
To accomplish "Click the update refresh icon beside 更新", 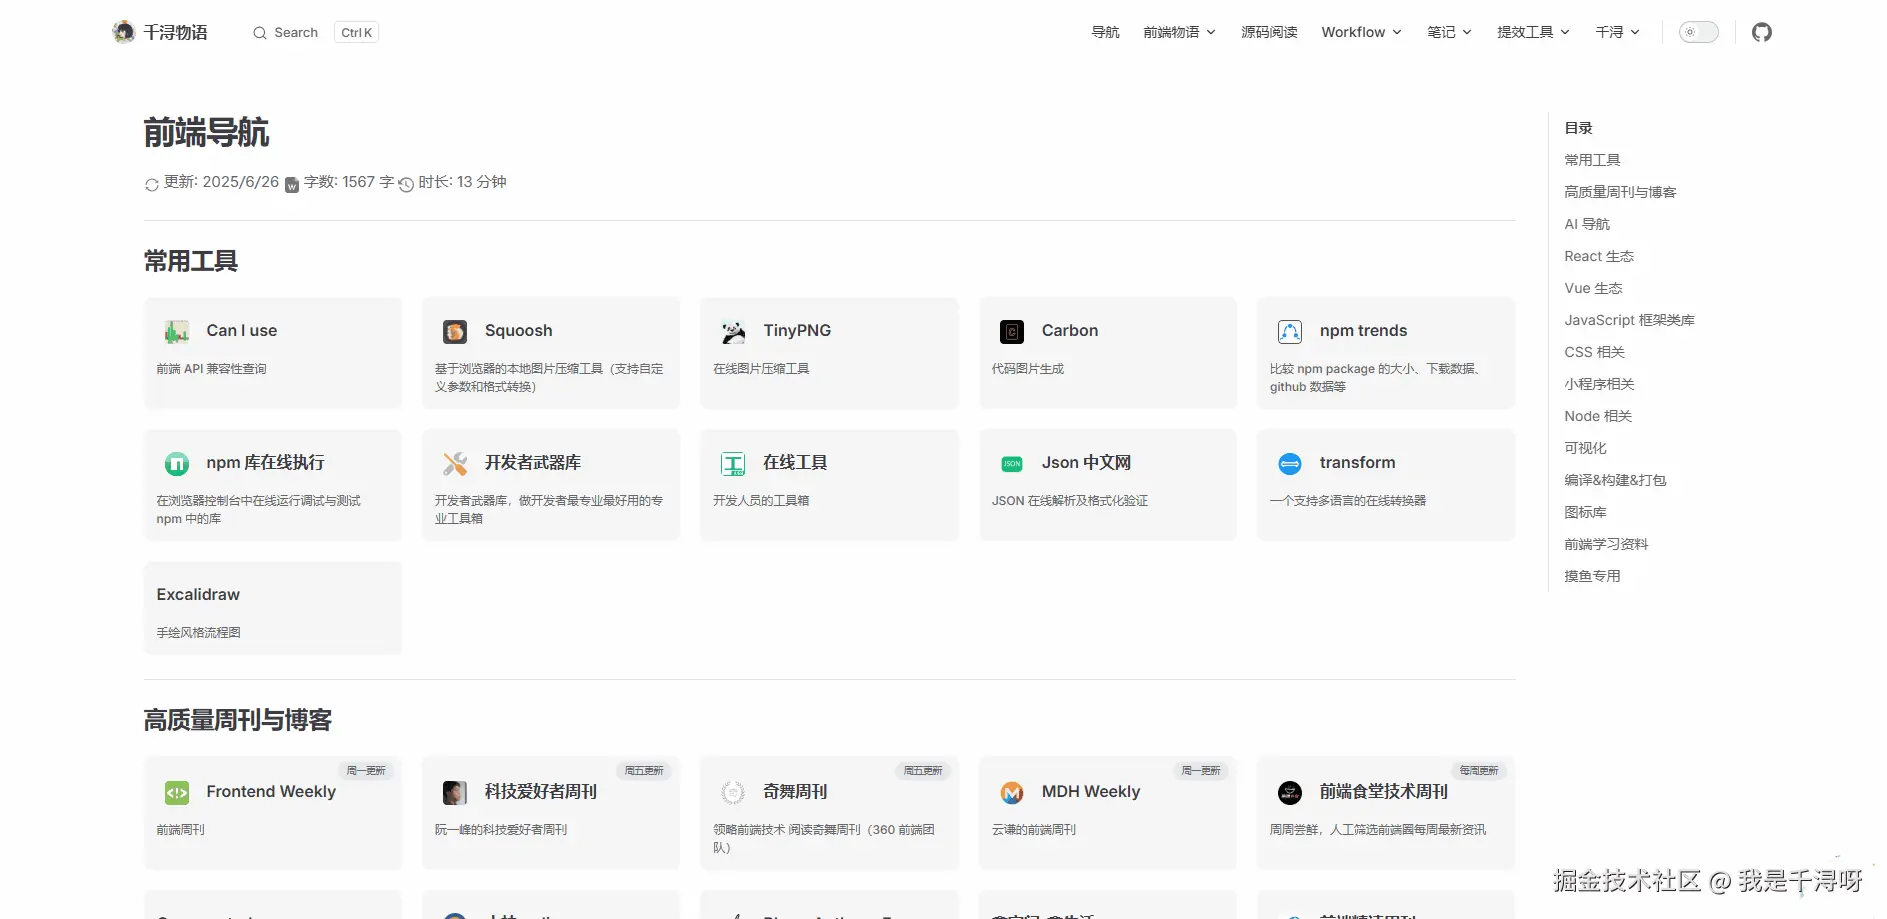I will pos(152,184).
